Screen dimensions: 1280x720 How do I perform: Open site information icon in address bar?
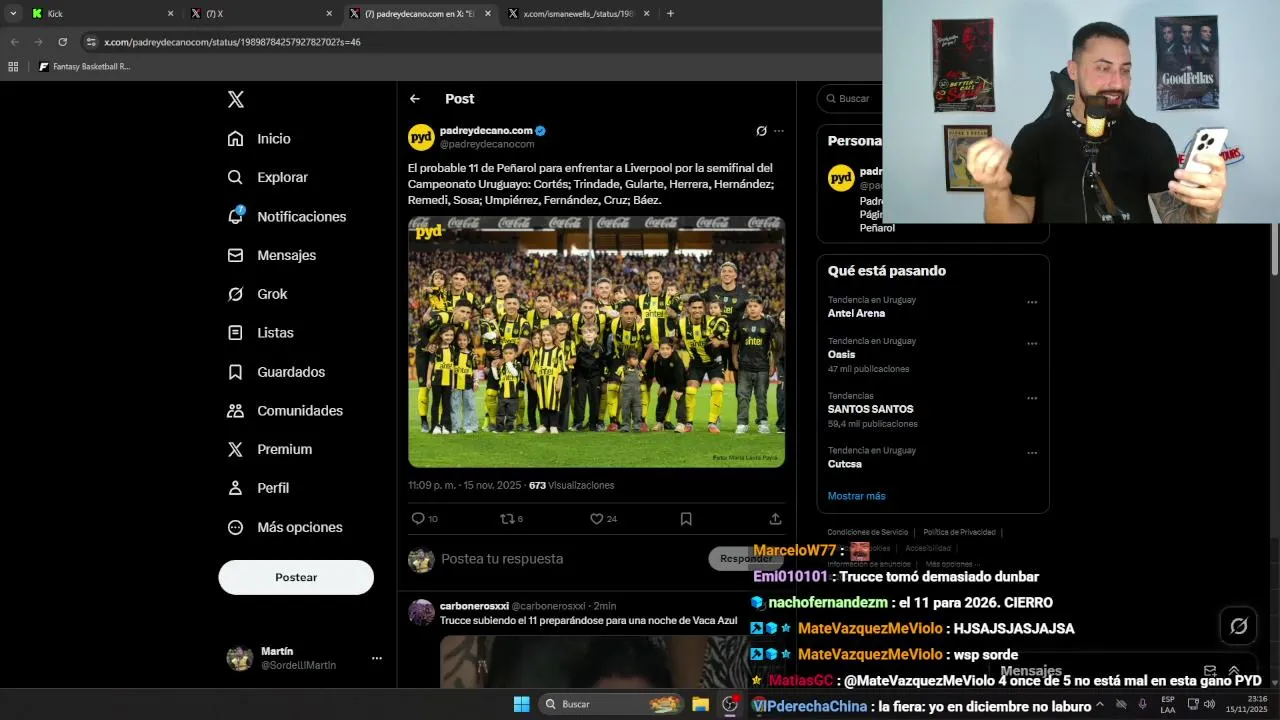pos(91,42)
